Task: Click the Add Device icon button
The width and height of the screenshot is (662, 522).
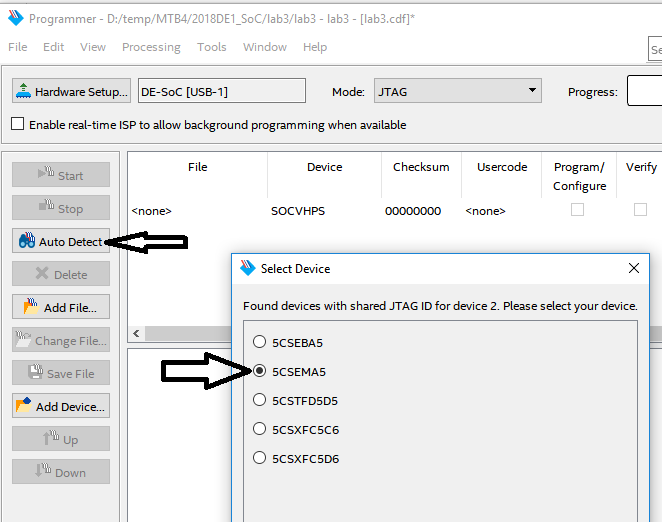Action: 24,406
